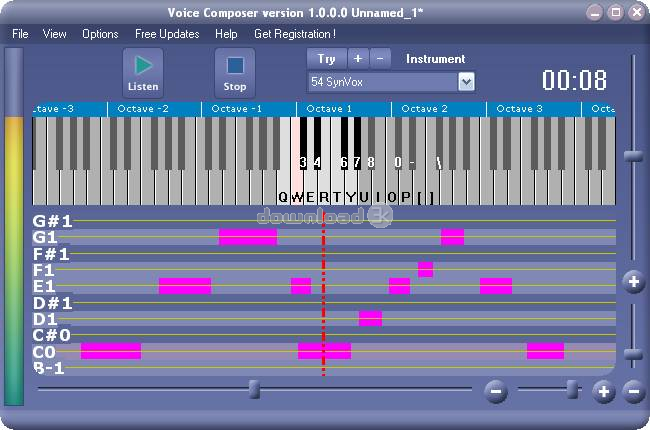The image size is (650, 430).
Task: Open the File menu
Action: (20, 34)
